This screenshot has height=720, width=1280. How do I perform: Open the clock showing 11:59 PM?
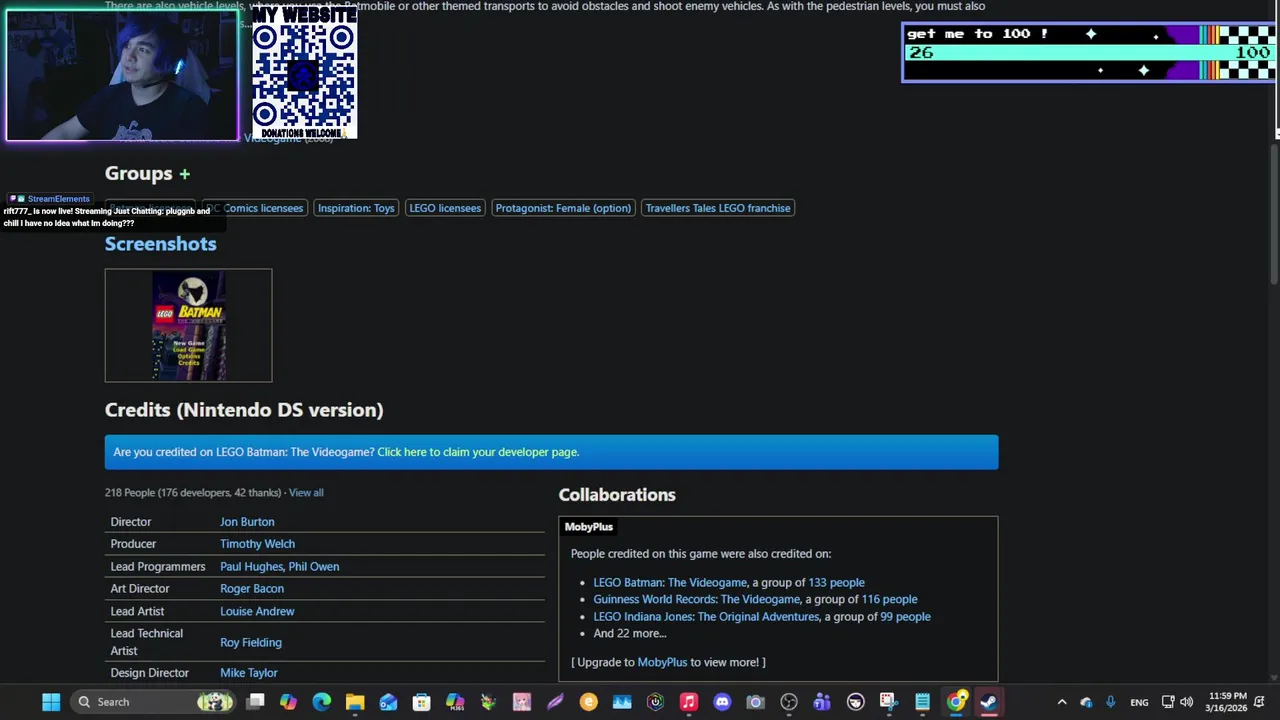coord(1227,702)
